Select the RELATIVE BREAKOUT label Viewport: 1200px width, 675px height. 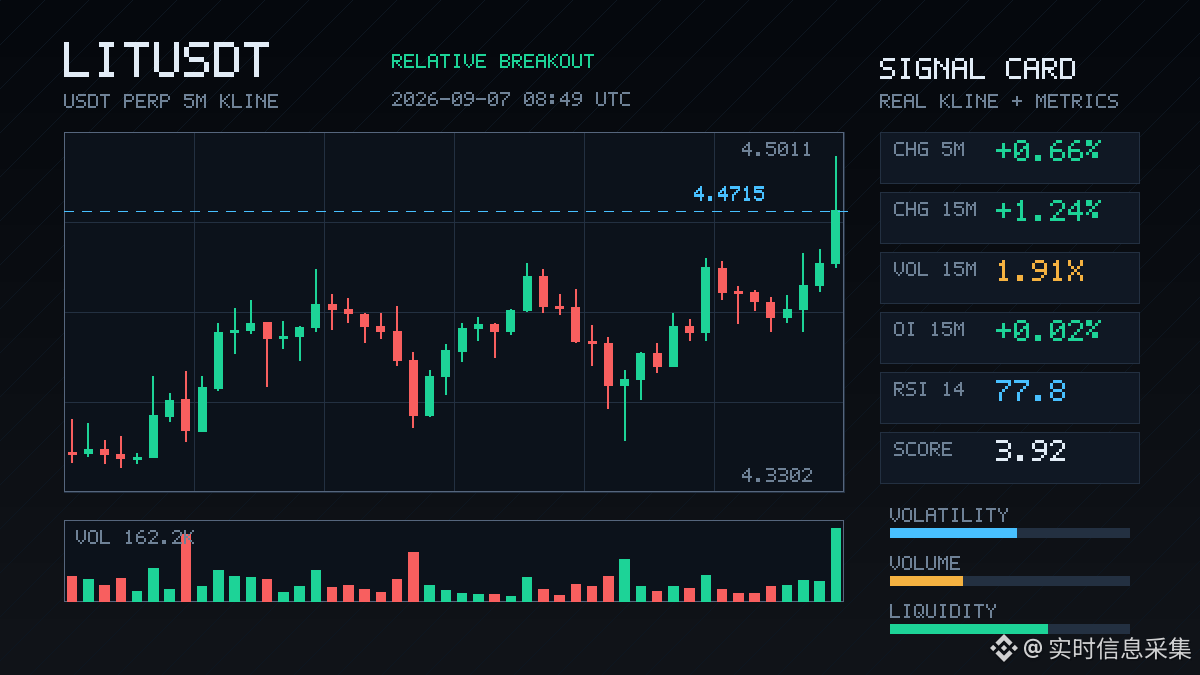coord(492,61)
